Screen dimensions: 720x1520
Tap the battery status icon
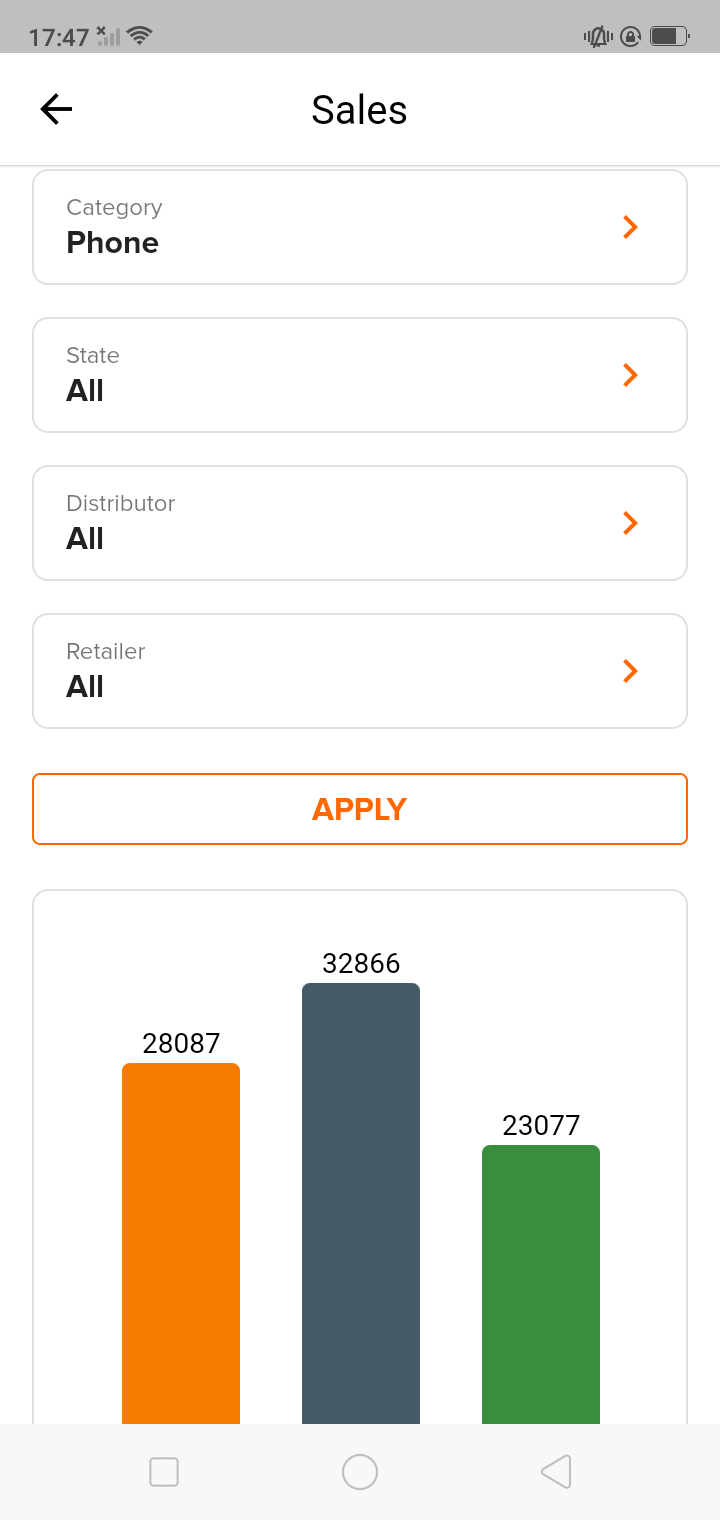(x=670, y=37)
